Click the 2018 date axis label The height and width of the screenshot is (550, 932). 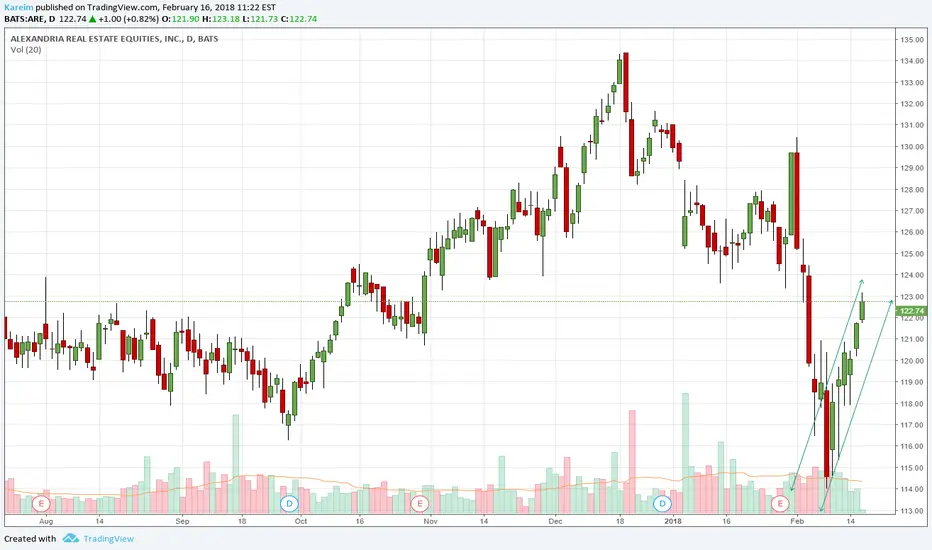click(x=673, y=521)
